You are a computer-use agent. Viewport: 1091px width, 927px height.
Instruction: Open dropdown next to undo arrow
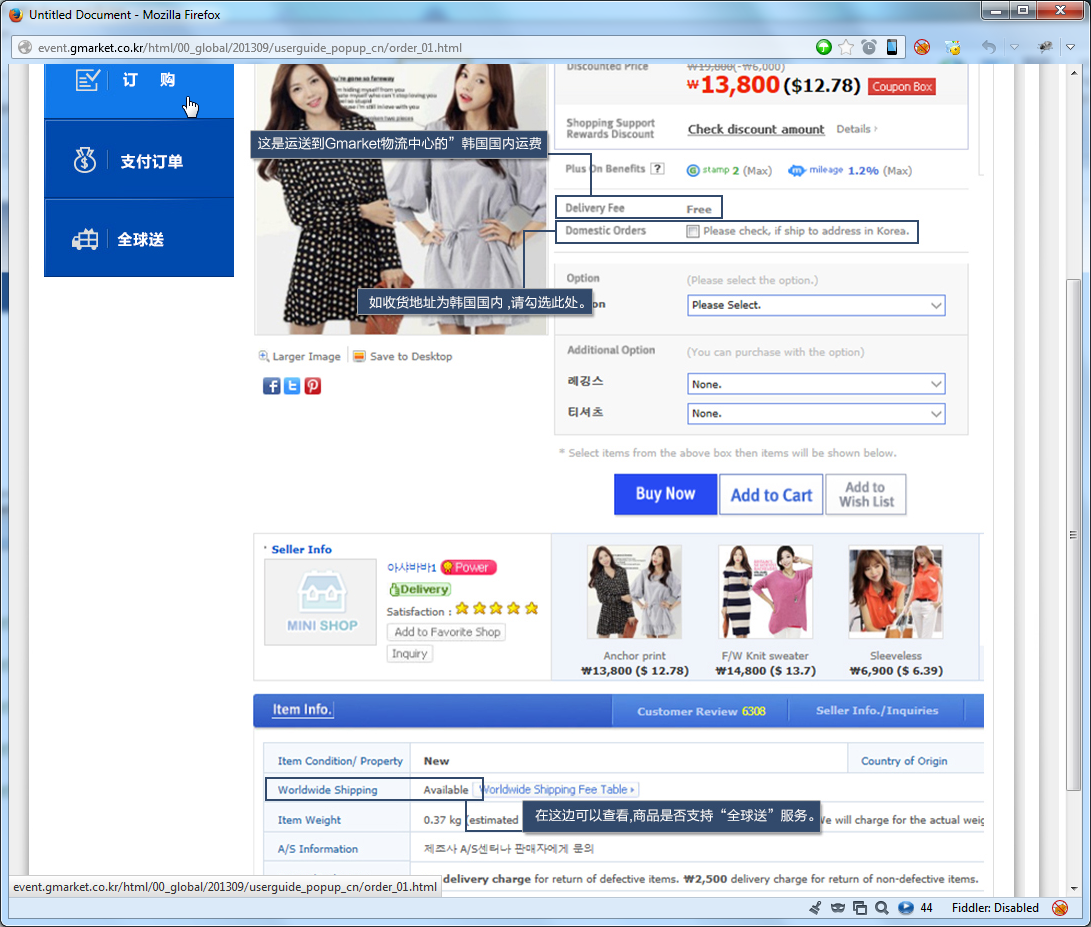tap(1014, 47)
